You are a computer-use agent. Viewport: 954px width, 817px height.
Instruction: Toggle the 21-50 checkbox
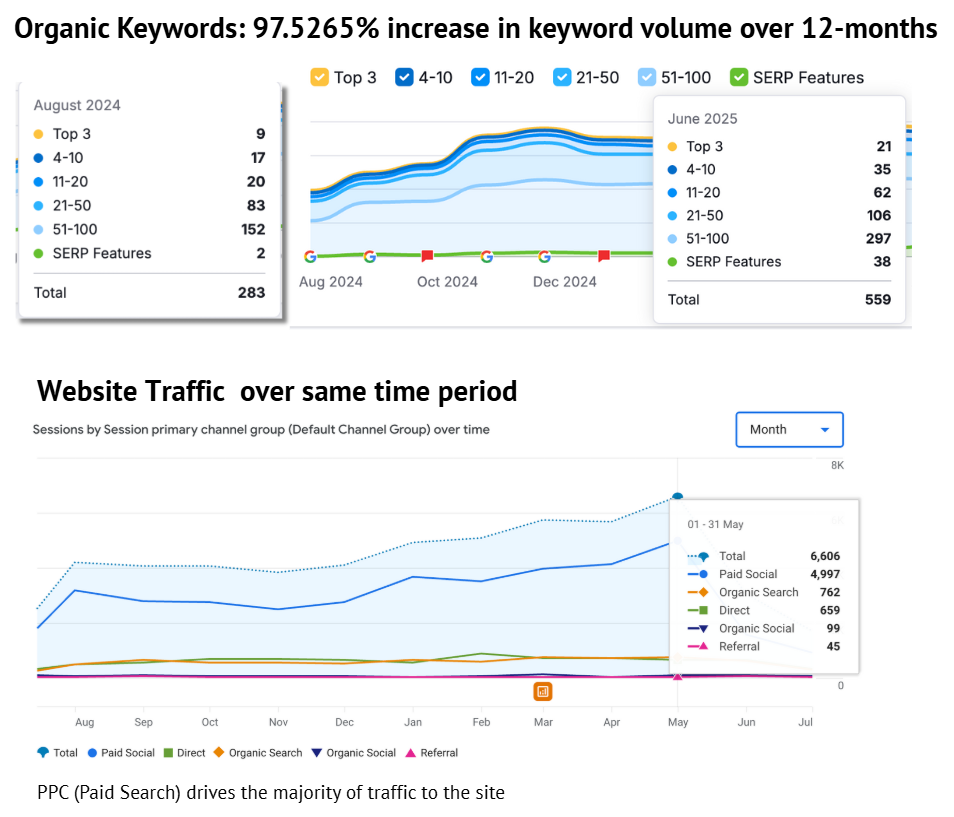pos(562,77)
